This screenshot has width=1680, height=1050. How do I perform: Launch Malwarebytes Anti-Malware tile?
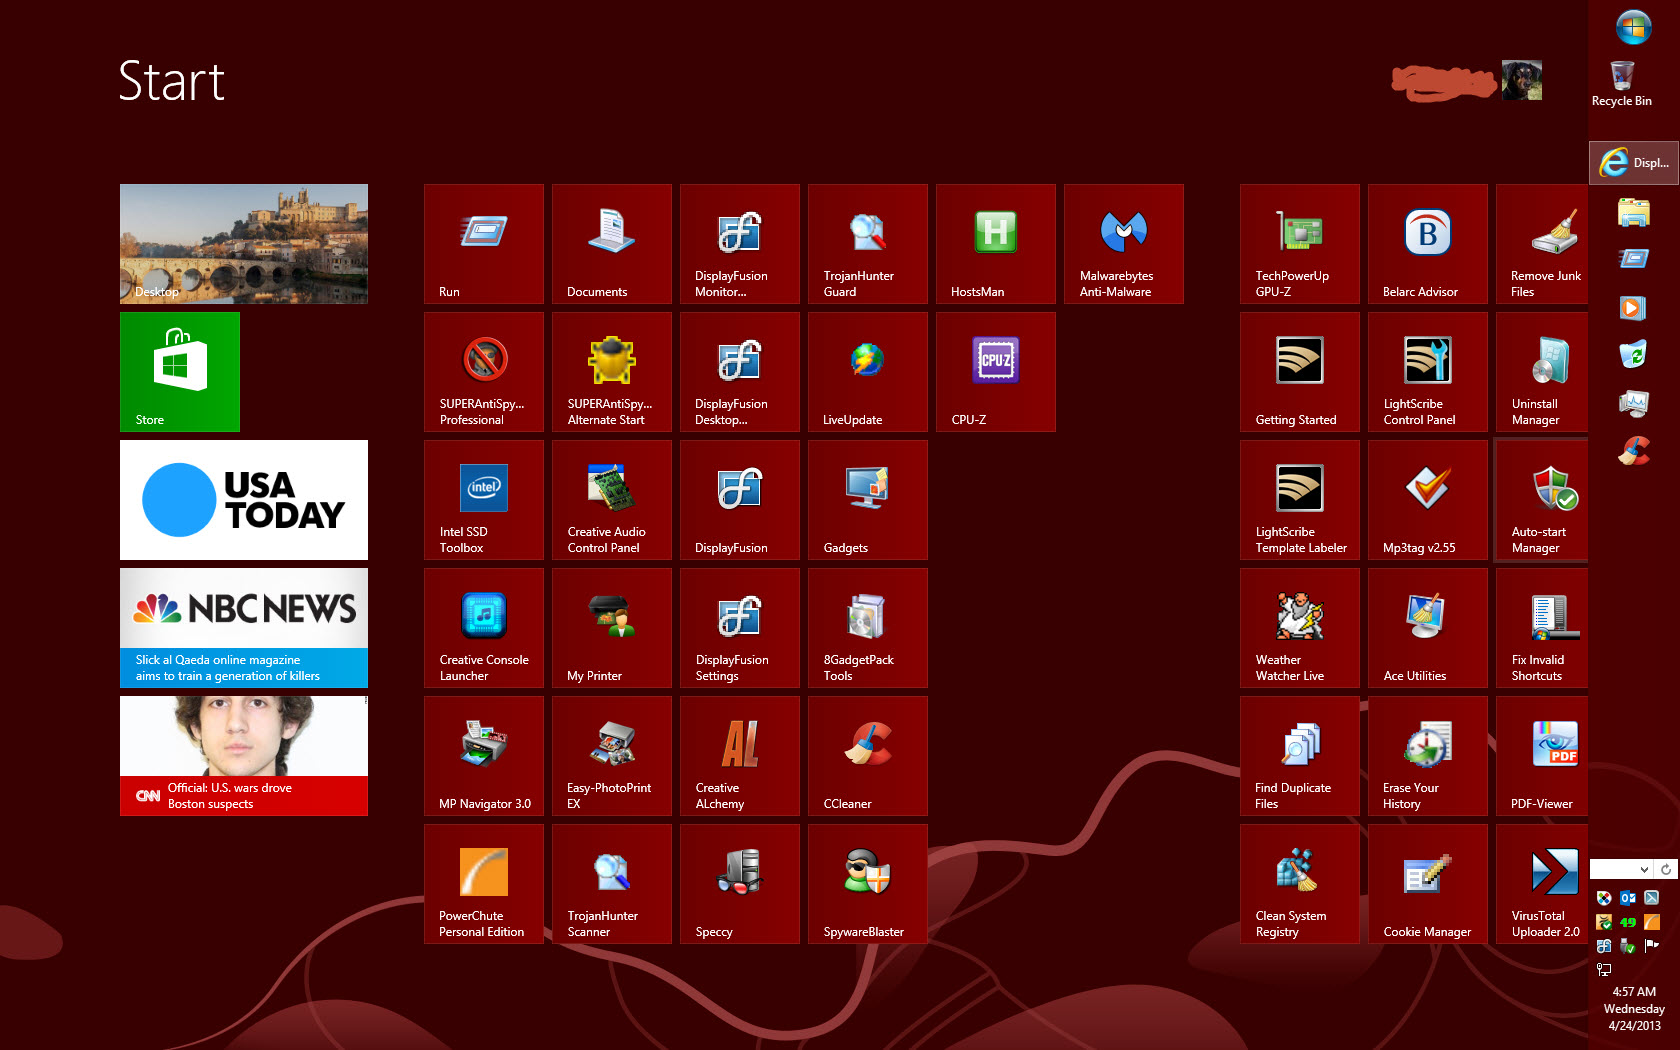(1123, 244)
